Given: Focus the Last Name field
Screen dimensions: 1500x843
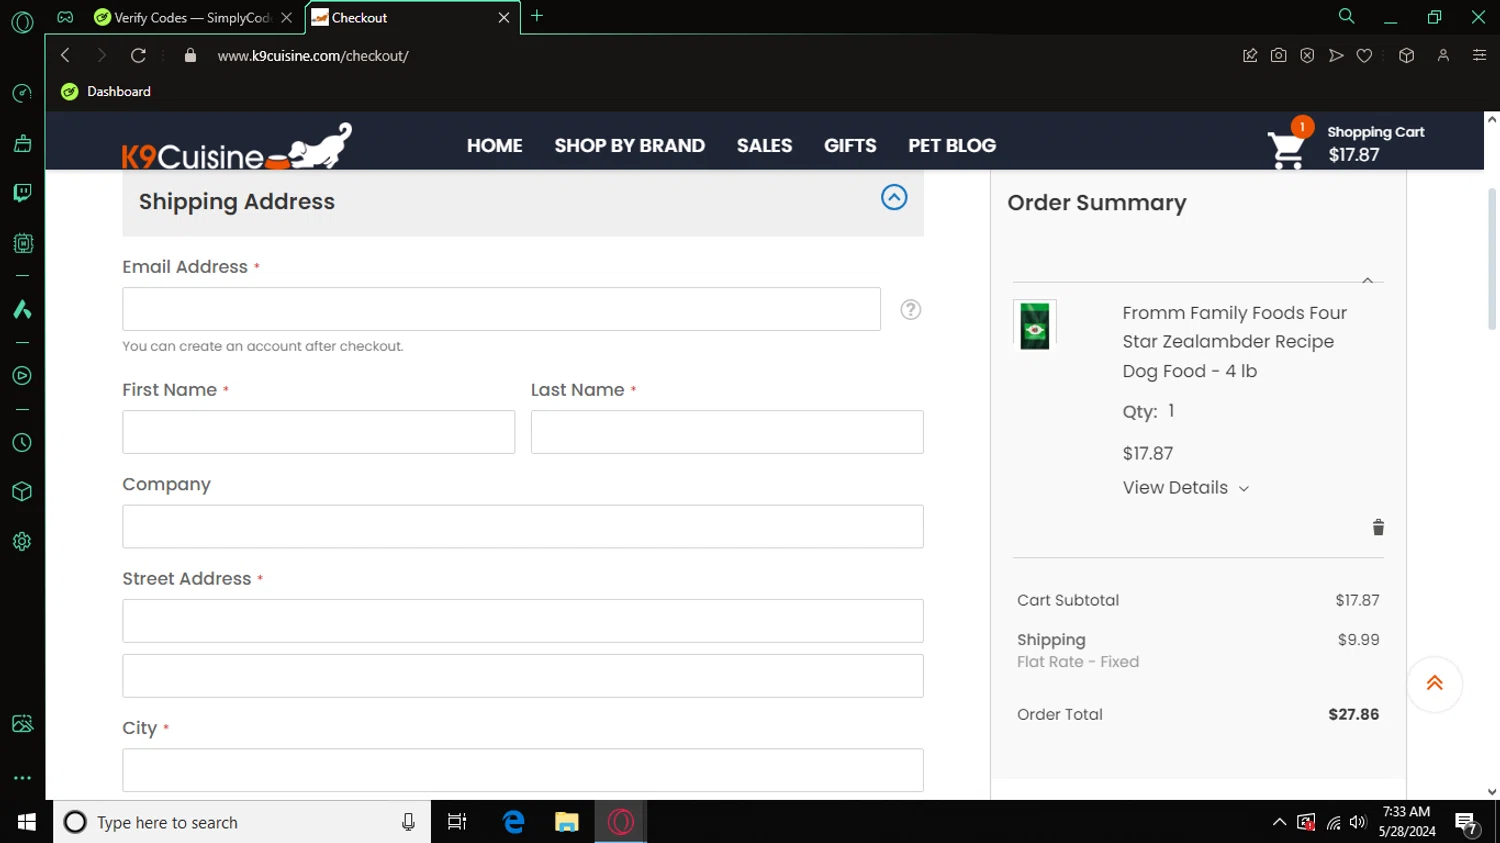Looking at the screenshot, I should point(727,432).
